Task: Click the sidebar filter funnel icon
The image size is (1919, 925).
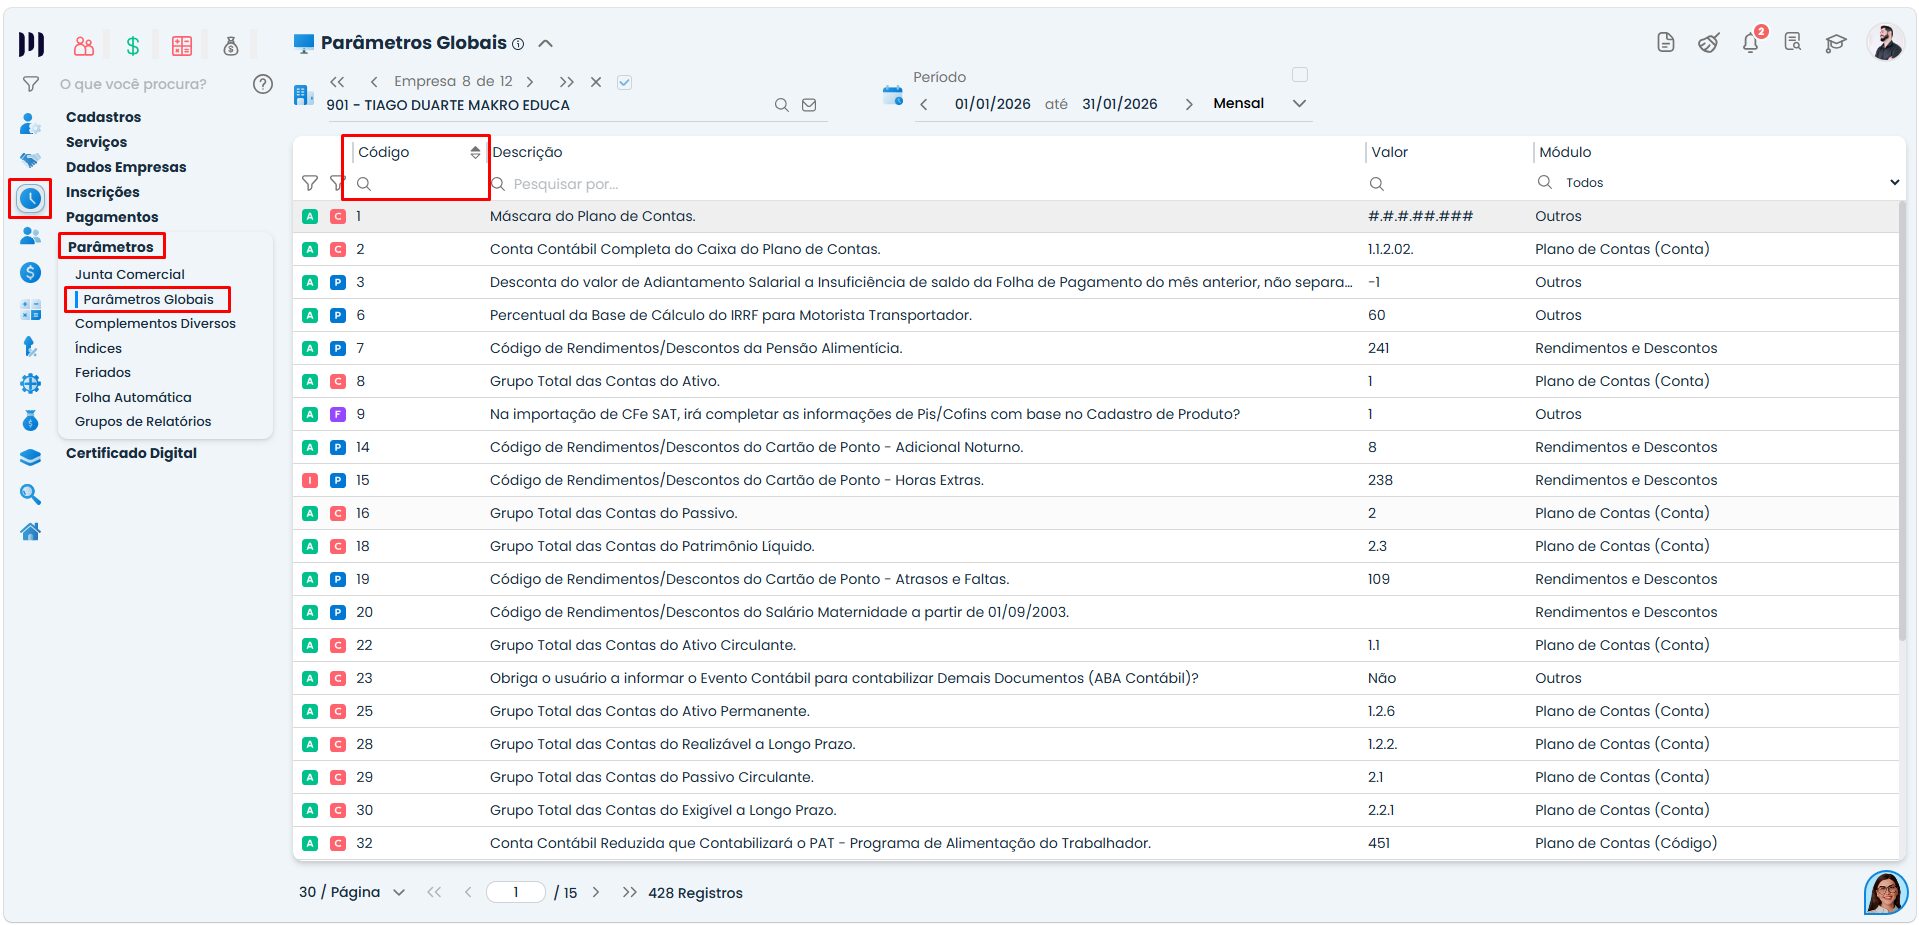Action: 31,84
